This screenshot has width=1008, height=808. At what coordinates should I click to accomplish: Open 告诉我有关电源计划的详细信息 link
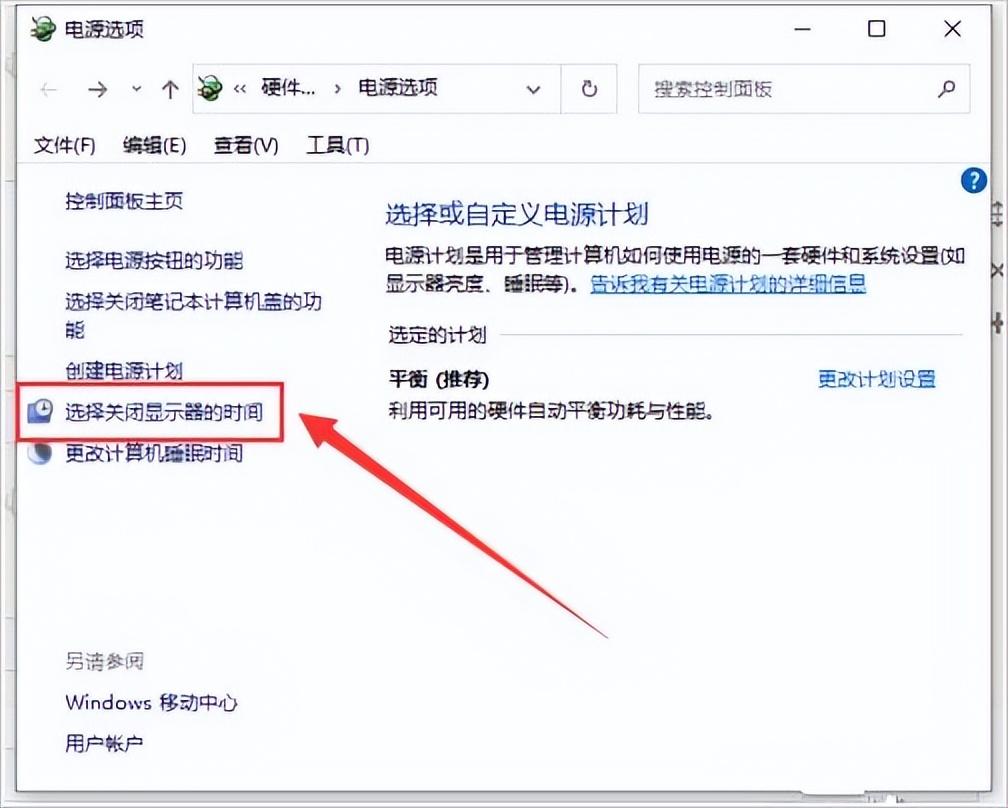(728, 283)
